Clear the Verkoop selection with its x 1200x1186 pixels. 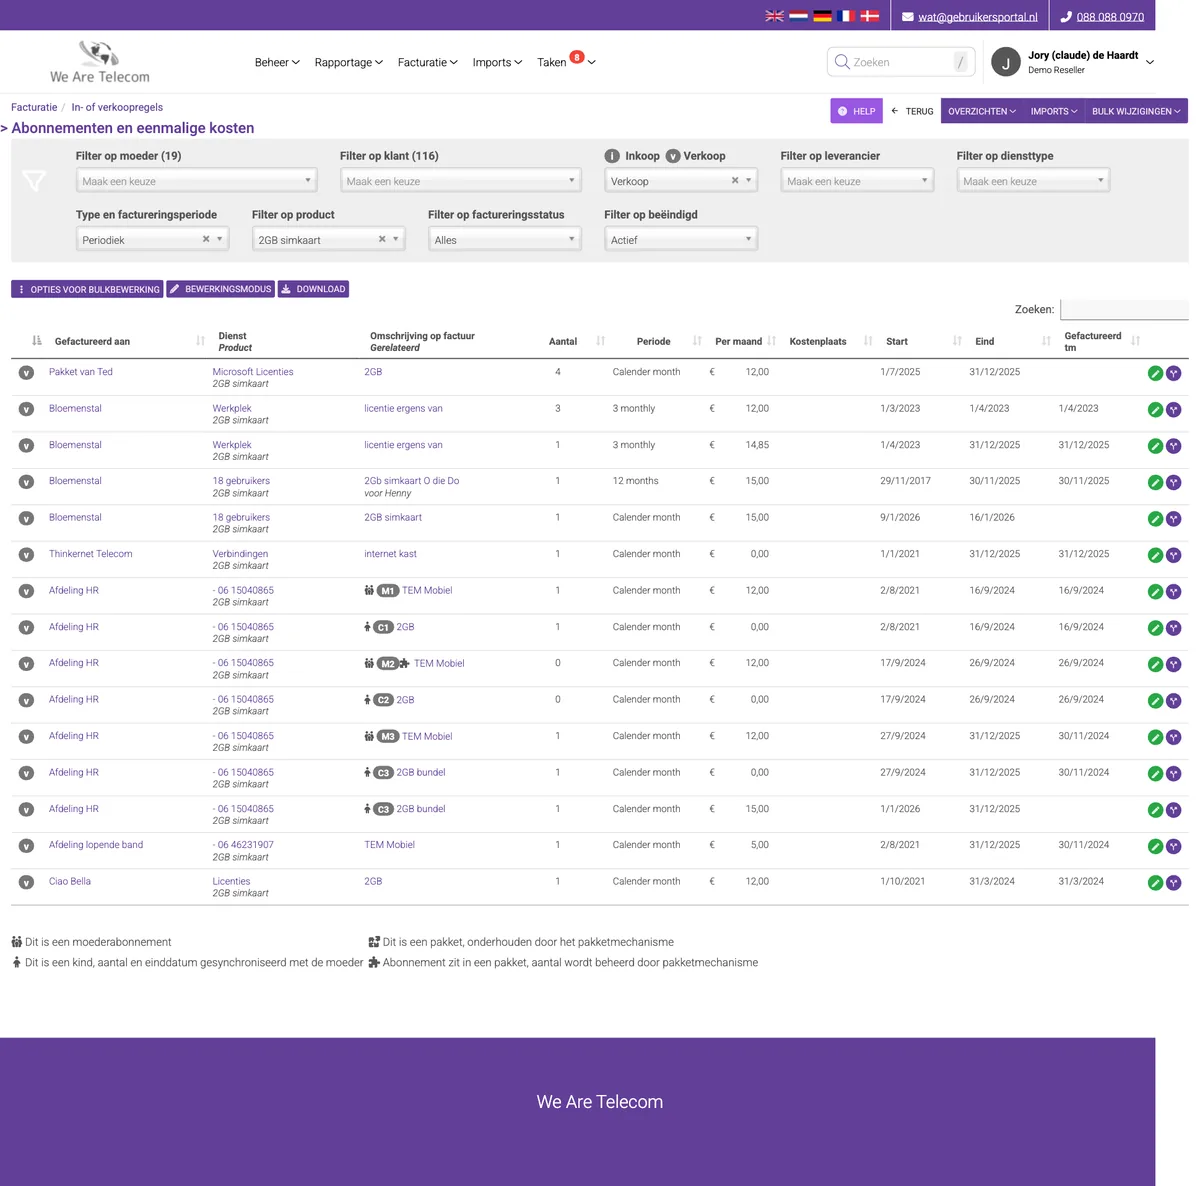click(x=735, y=181)
